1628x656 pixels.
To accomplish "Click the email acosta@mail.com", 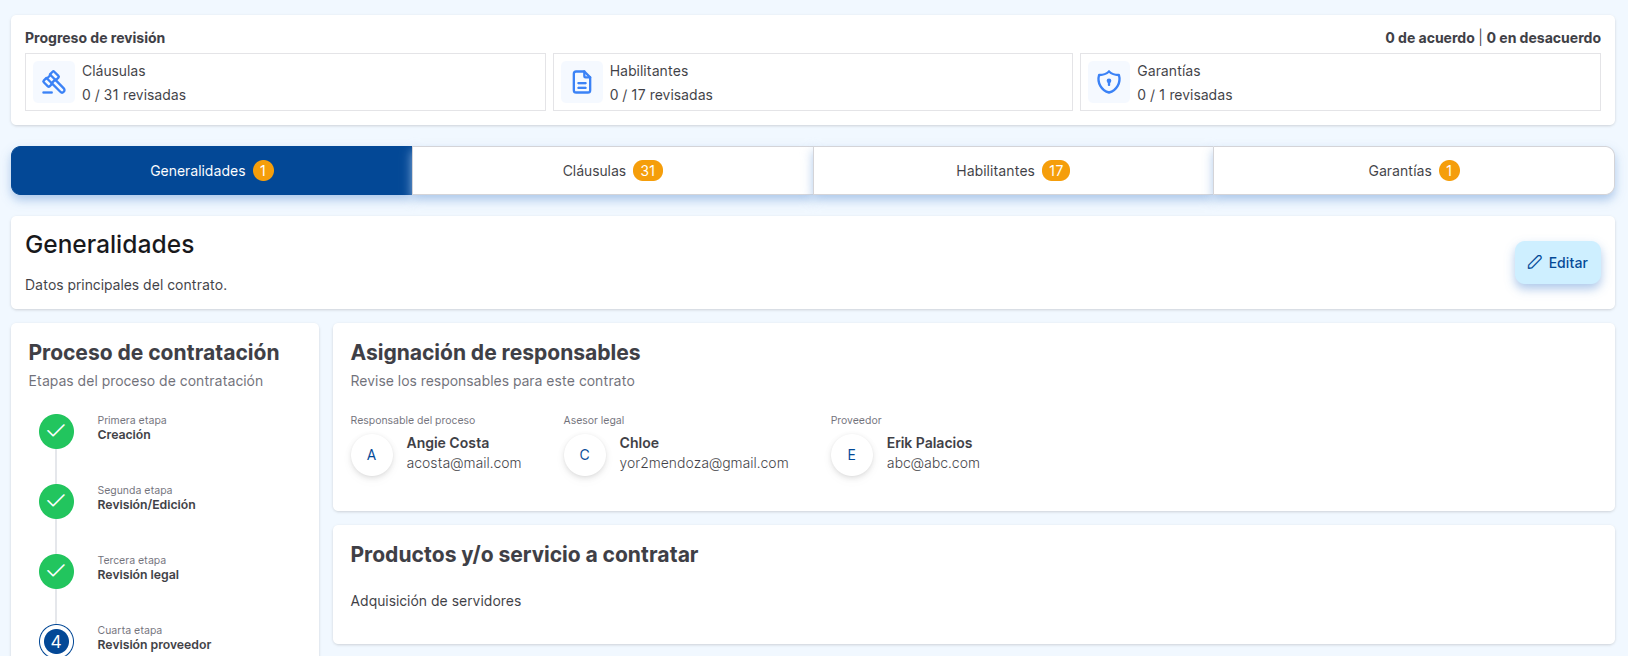I will (x=464, y=463).
